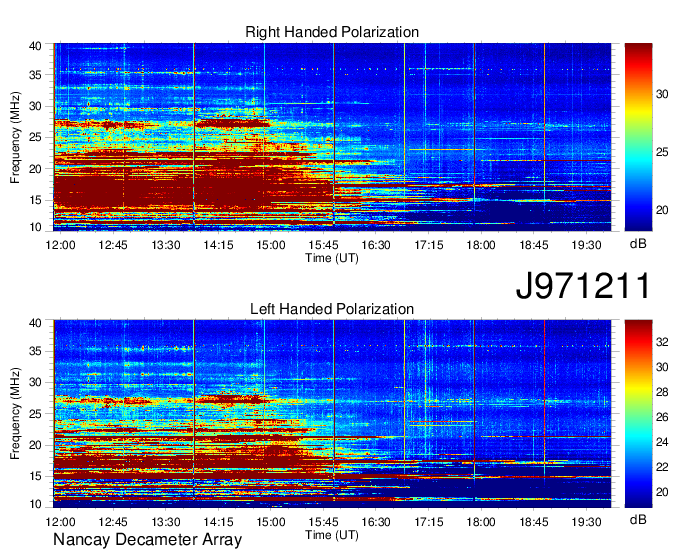Click the Right Handed Polarization spectrogram
The width and height of the screenshot is (680, 552).
[332, 137]
